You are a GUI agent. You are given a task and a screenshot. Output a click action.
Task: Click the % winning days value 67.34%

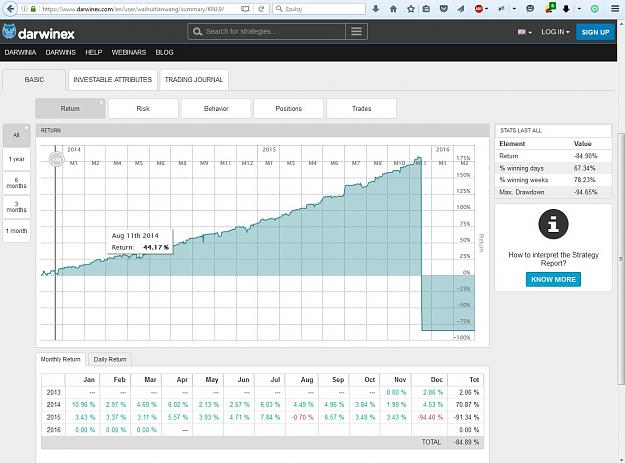(584, 168)
